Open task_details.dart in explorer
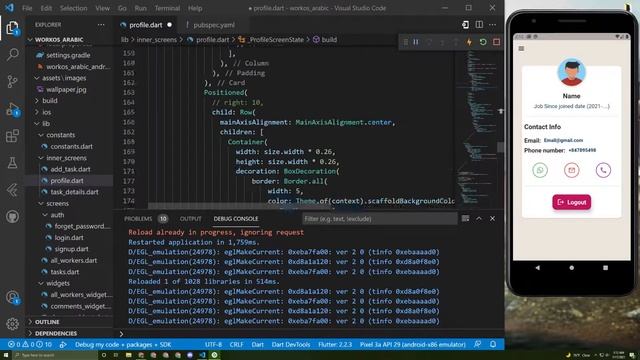The image size is (640, 360). (74, 192)
